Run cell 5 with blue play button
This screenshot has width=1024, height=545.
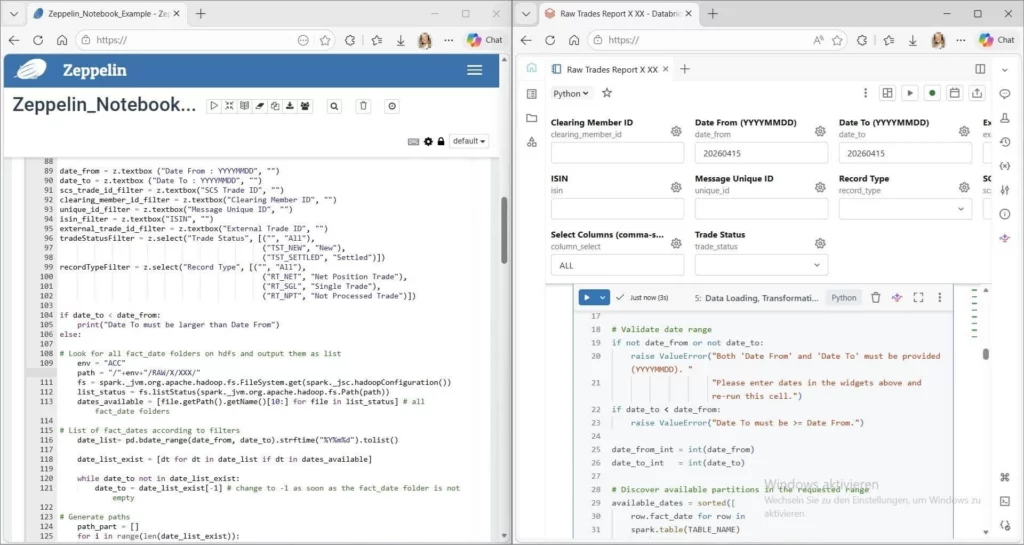point(587,298)
